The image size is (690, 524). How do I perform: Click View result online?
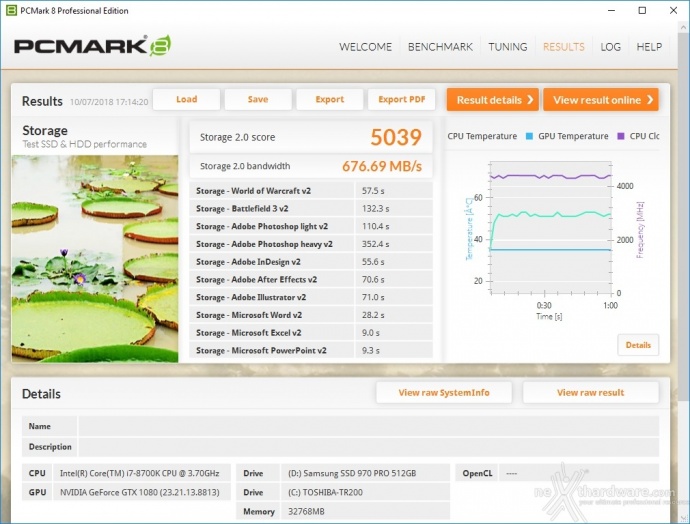(601, 100)
